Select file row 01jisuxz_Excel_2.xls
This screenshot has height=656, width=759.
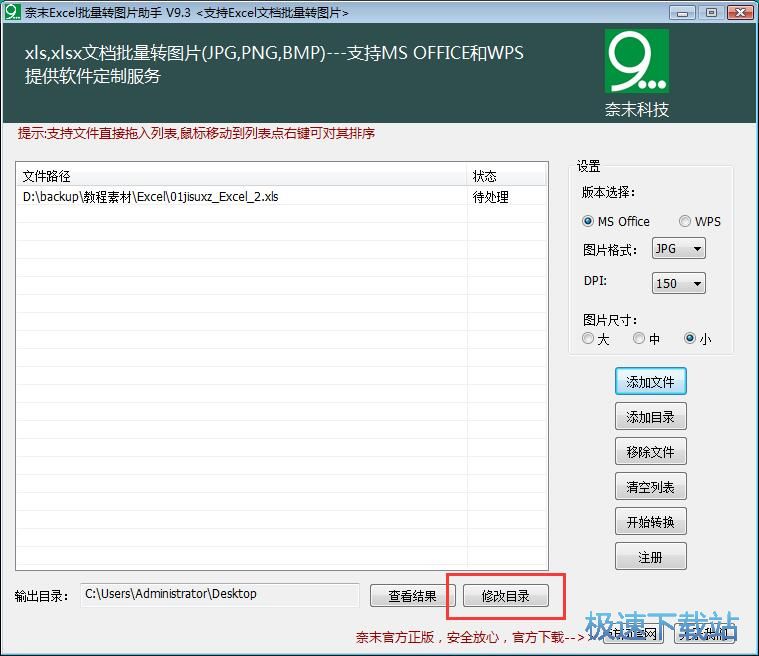tap(282, 196)
